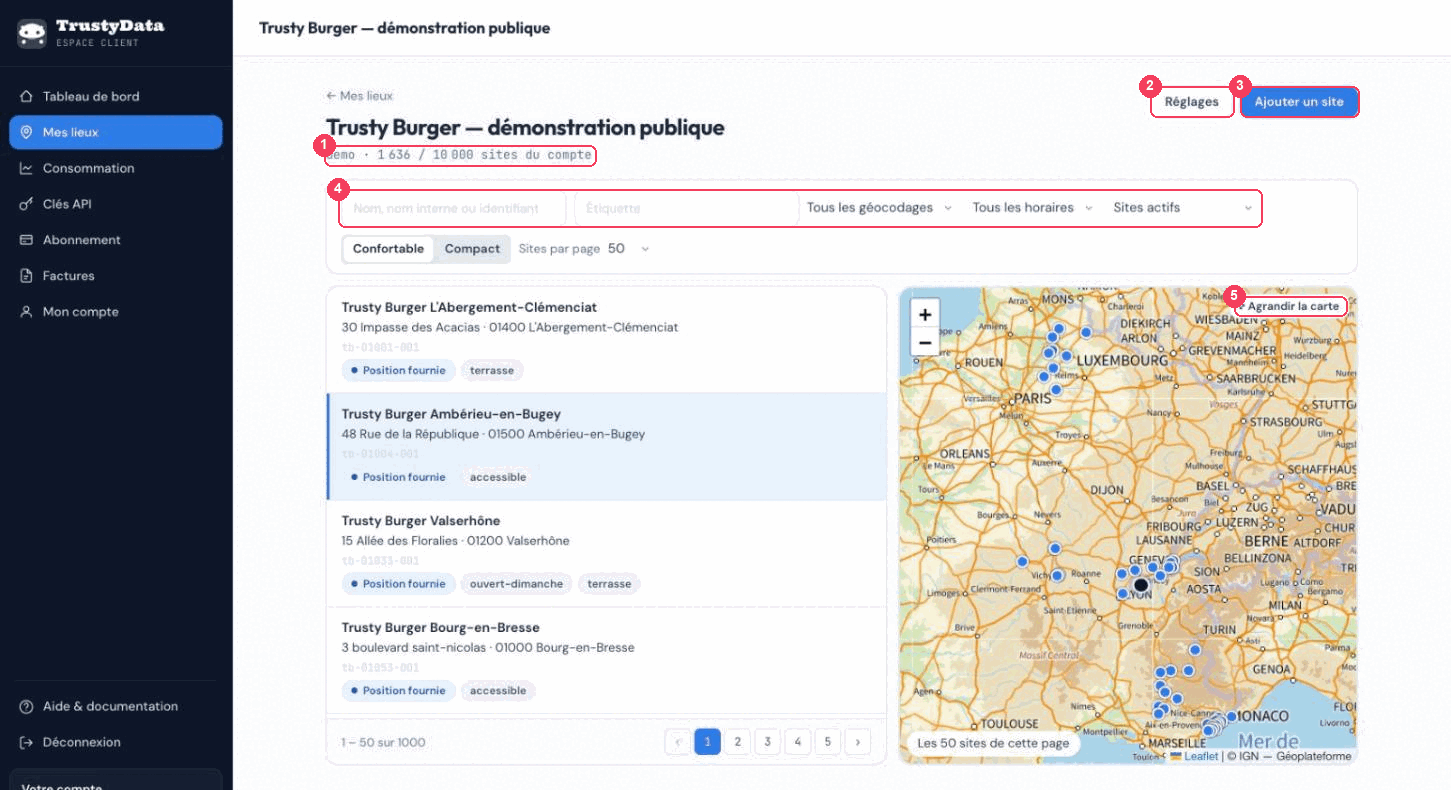This screenshot has height=790, width=1451.
Task: Click the 'Les 50 sites de cette page' label
Action: (993, 743)
